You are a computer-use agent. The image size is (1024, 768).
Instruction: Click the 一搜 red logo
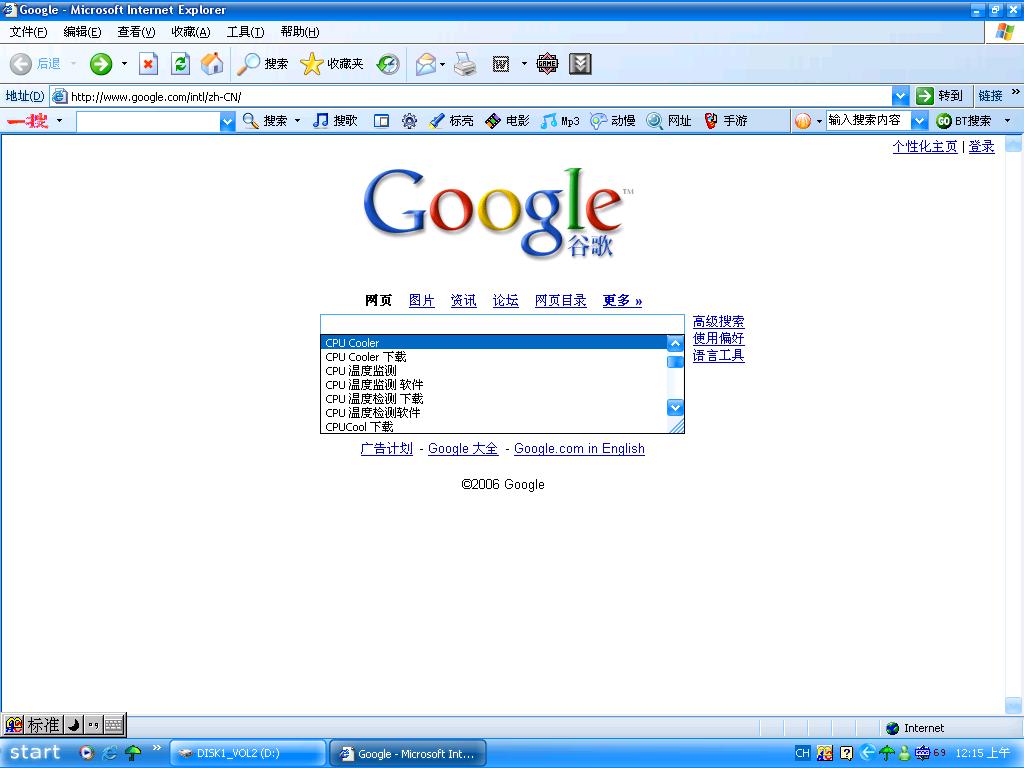tap(27, 121)
